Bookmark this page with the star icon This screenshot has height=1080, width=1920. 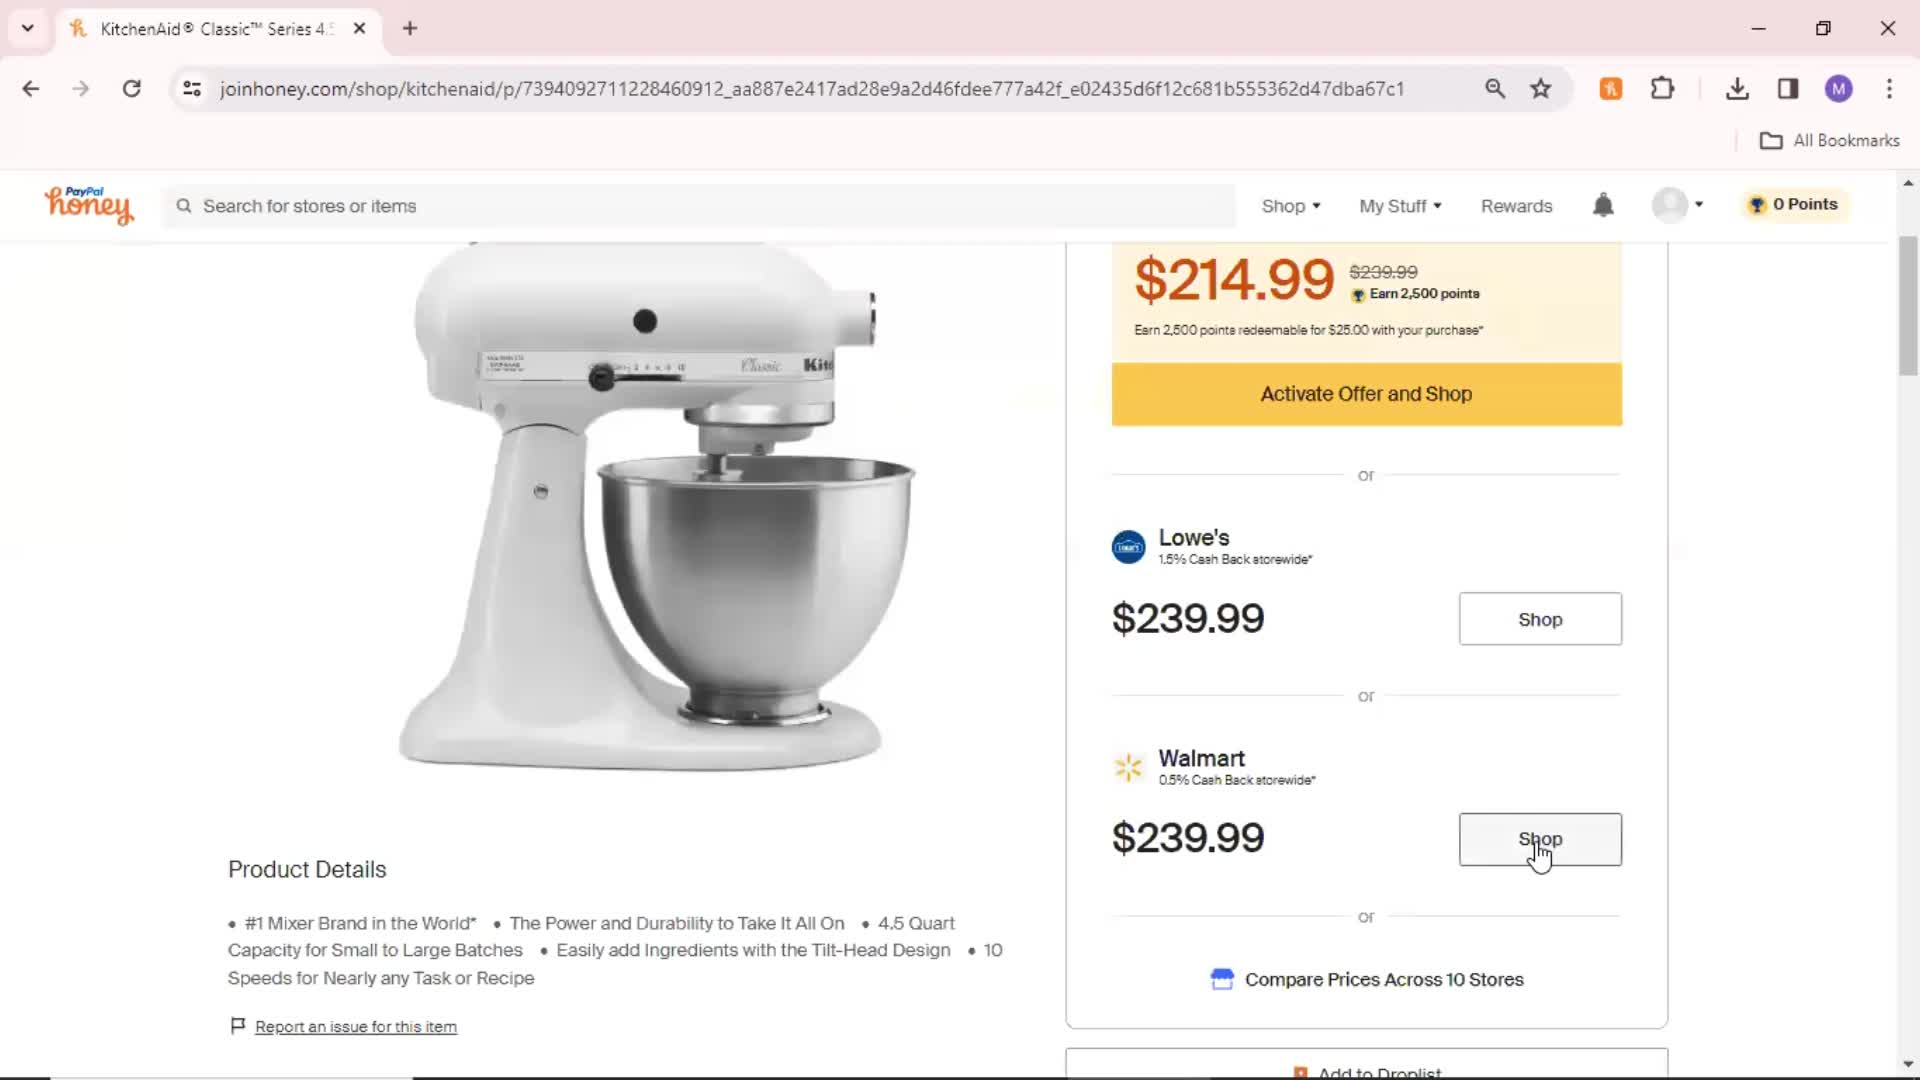(x=1540, y=89)
